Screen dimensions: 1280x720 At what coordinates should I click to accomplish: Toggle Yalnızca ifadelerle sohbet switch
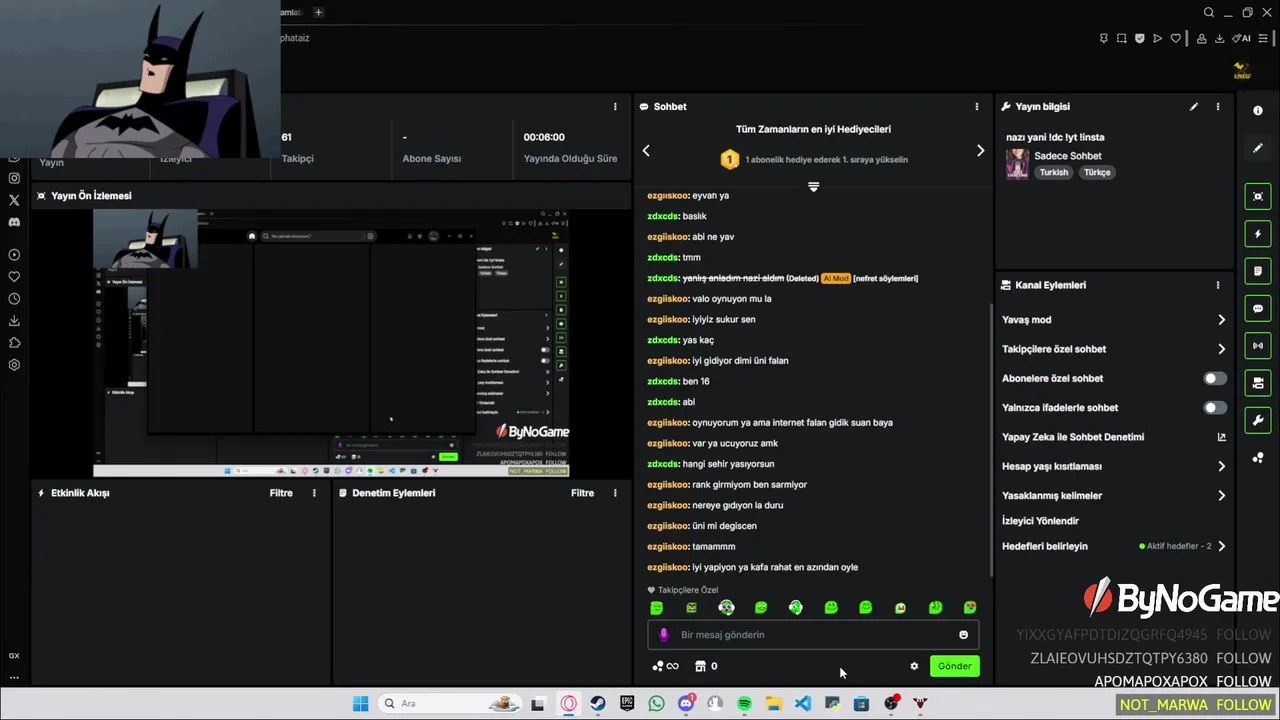tap(1215, 407)
